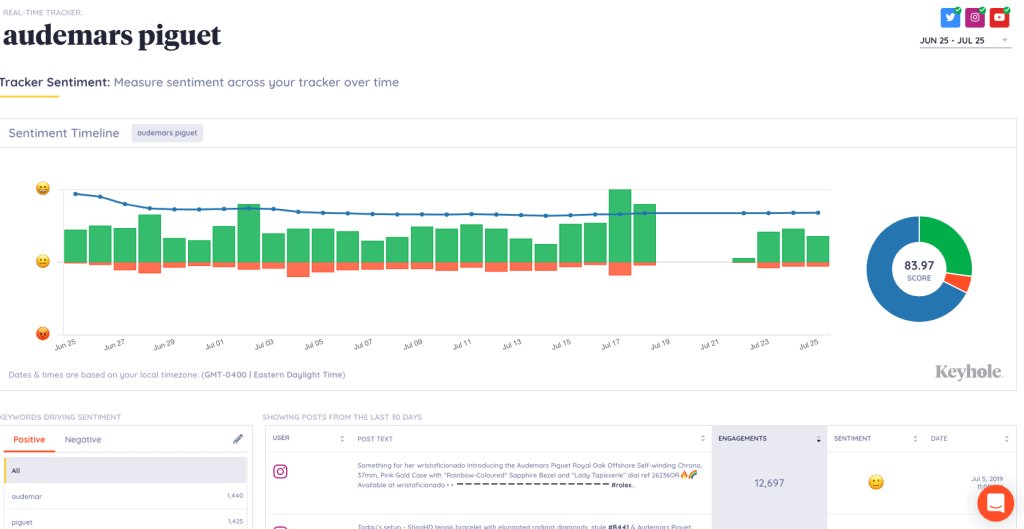Click the angry face emoji on chart axis
Viewport: 1024px width, 529px height.
pyautogui.click(x=42, y=334)
